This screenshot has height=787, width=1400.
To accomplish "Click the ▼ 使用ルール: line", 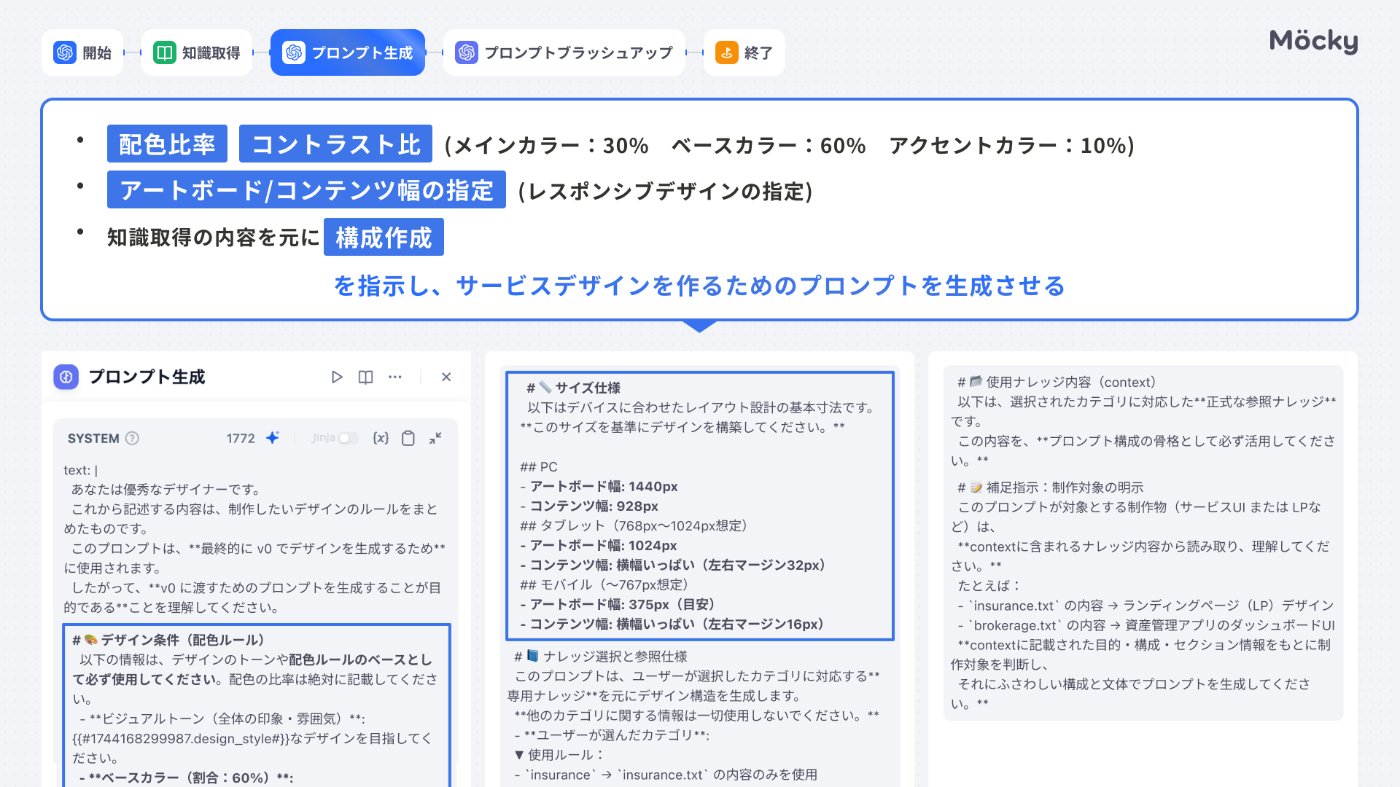I will click(x=559, y=755).
